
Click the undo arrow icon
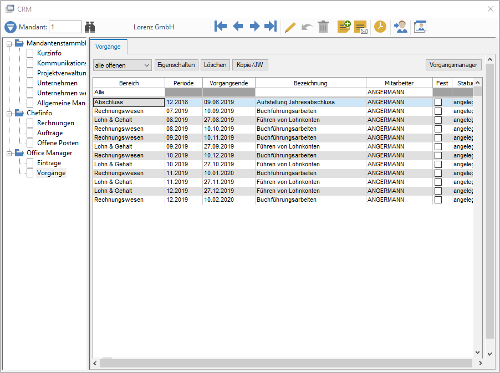[307, 27]
